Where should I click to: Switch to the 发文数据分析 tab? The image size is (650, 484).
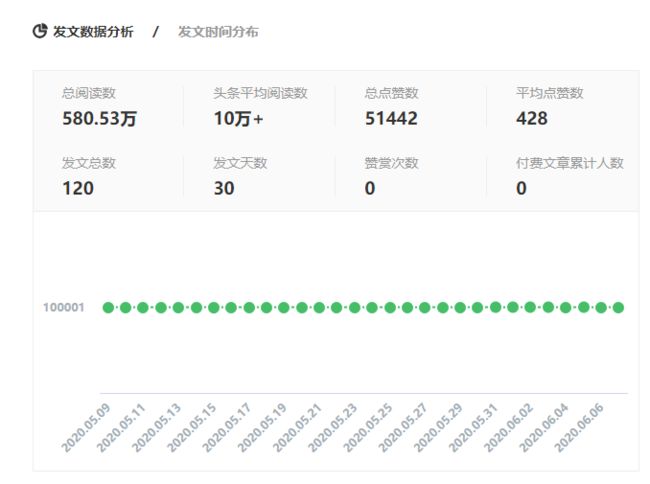93,31
